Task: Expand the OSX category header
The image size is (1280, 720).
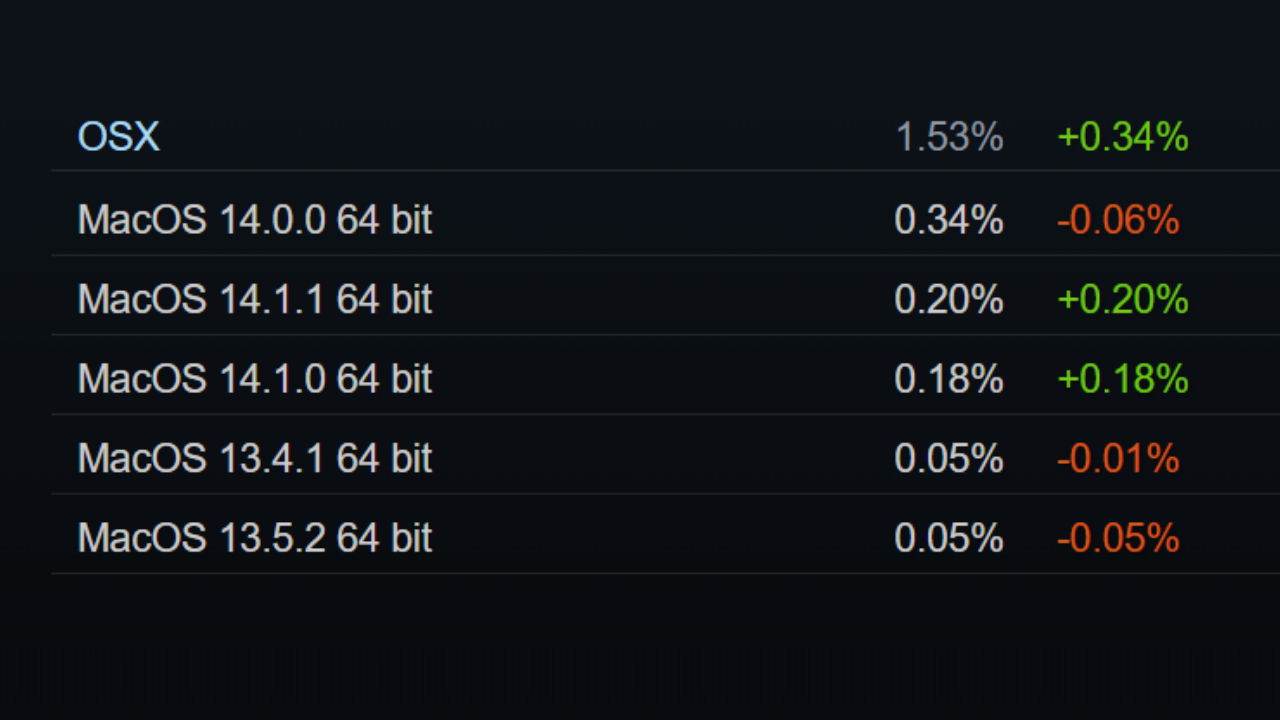Action: pos(119,137)
